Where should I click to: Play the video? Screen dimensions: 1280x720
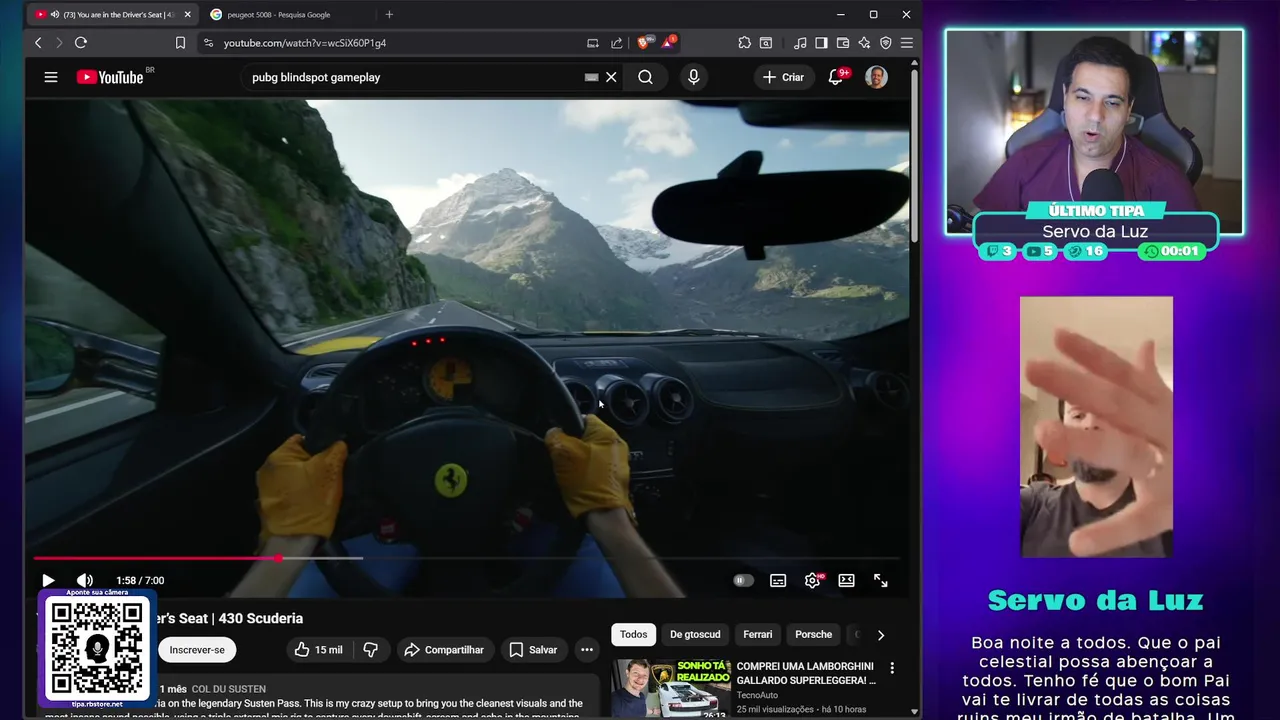tap(47, 580)
